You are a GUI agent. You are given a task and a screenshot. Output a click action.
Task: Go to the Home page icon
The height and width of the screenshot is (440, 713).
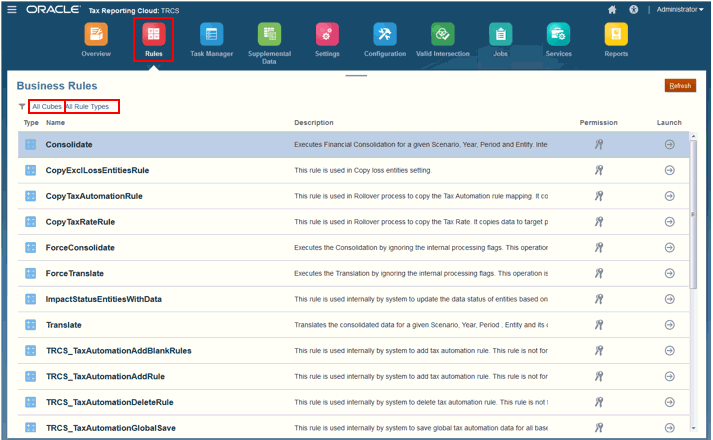tap(612, 10)
